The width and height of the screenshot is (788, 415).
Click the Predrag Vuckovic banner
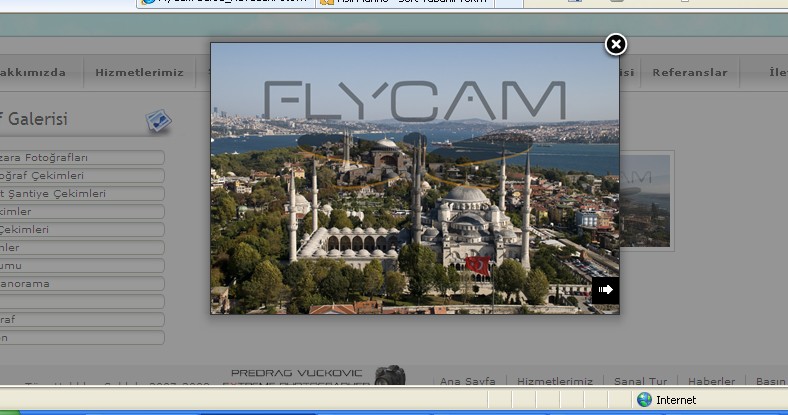[297, 376]
